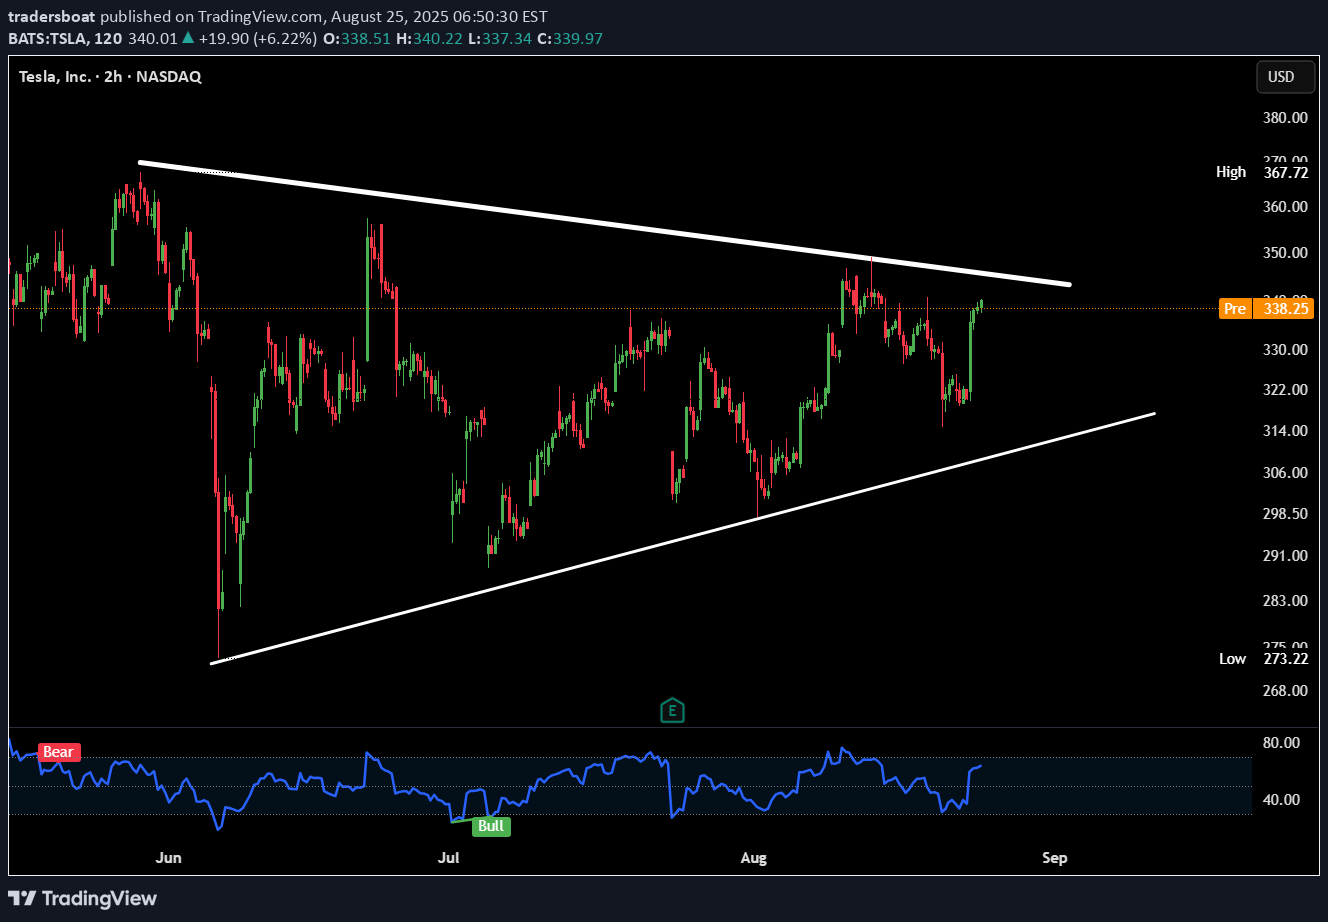Open the USD currency selector
This screenshot has height=922, width=1328.
click(1285, 77)
